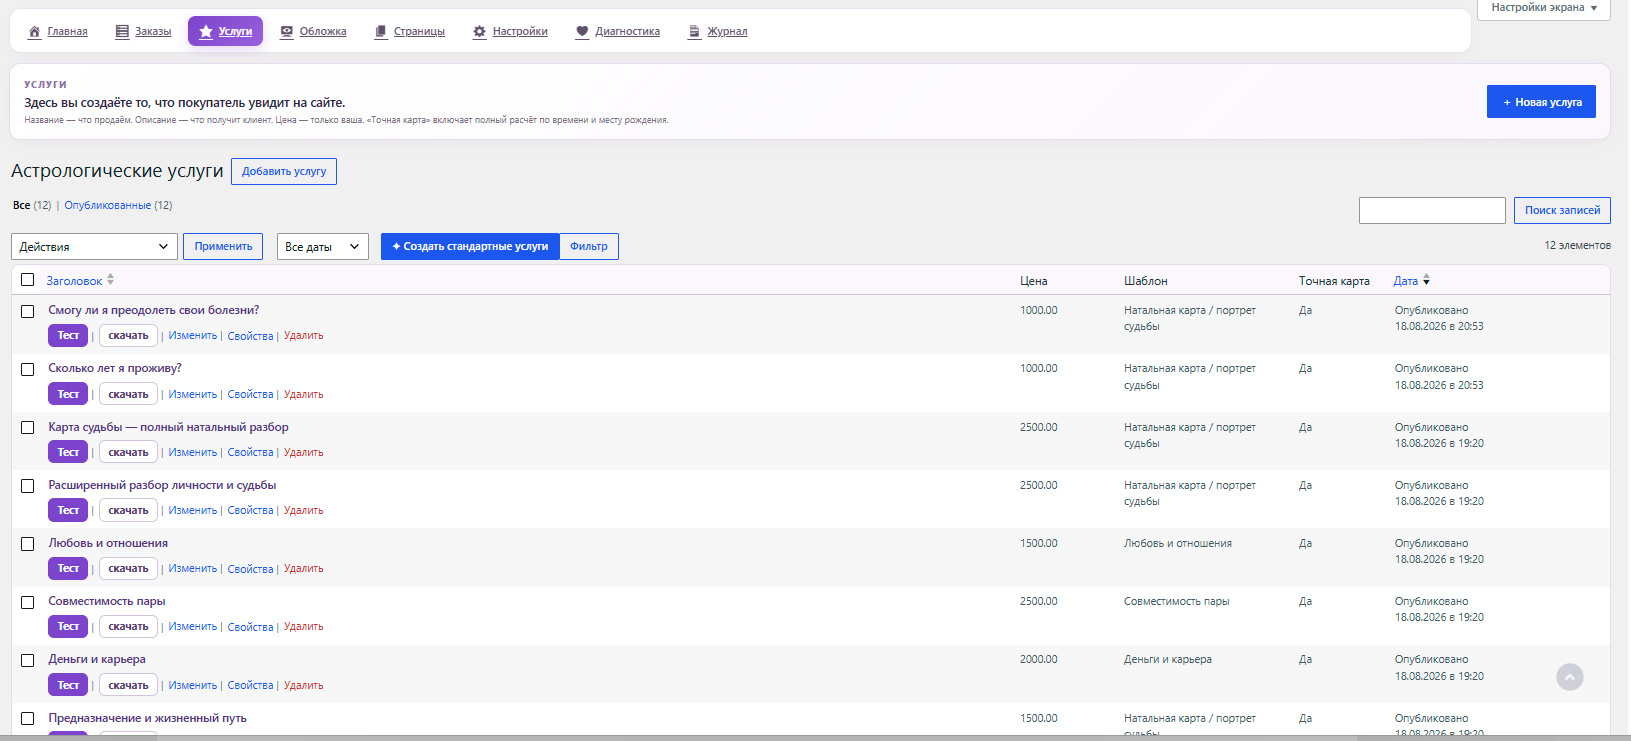Click скачать for 'Сколько лет я проживу?'

click(128, 394)
